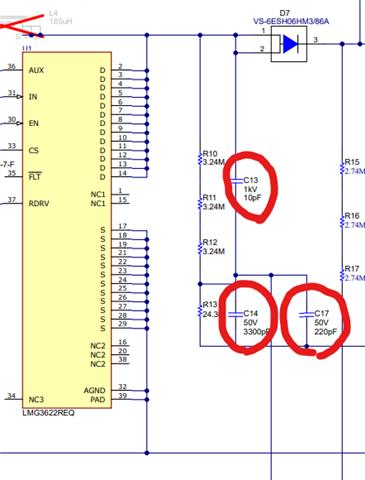Viewport: 365px width, 480px height.
Task: Click pin number 33 beside CS
Action: tap(12, 146)
